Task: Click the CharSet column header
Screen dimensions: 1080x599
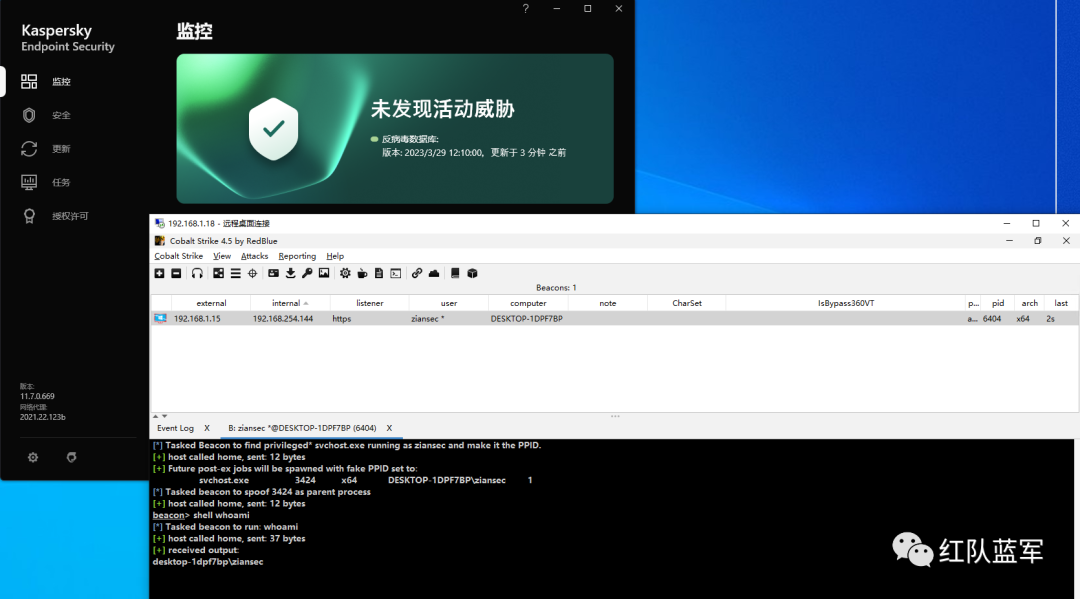Action: 687,303
